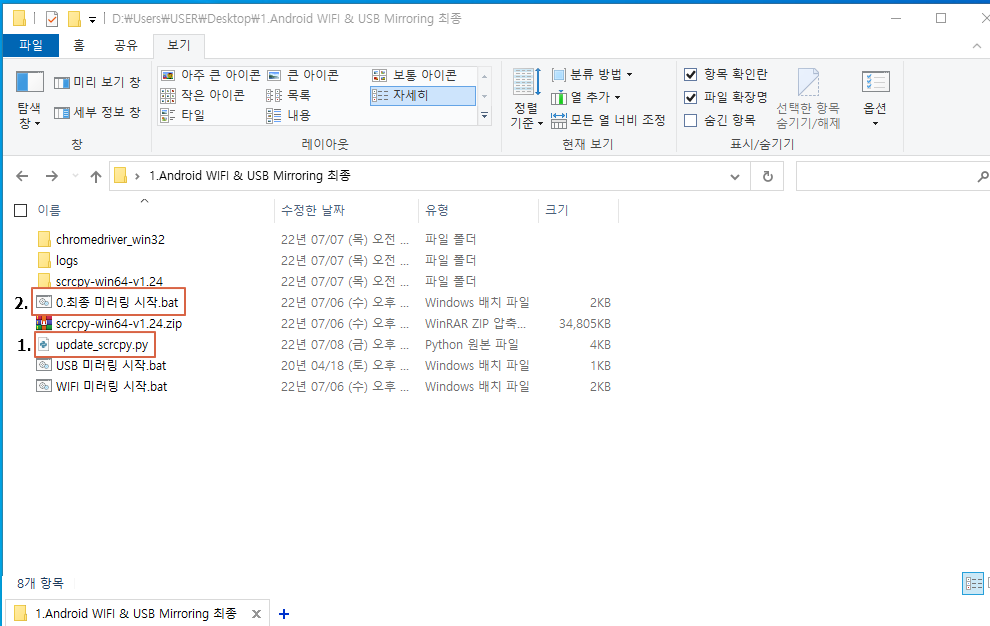The width and height of the screenshot is (990, 626).
Task: Add a new tab with plus button
Action: pos(284,613)
